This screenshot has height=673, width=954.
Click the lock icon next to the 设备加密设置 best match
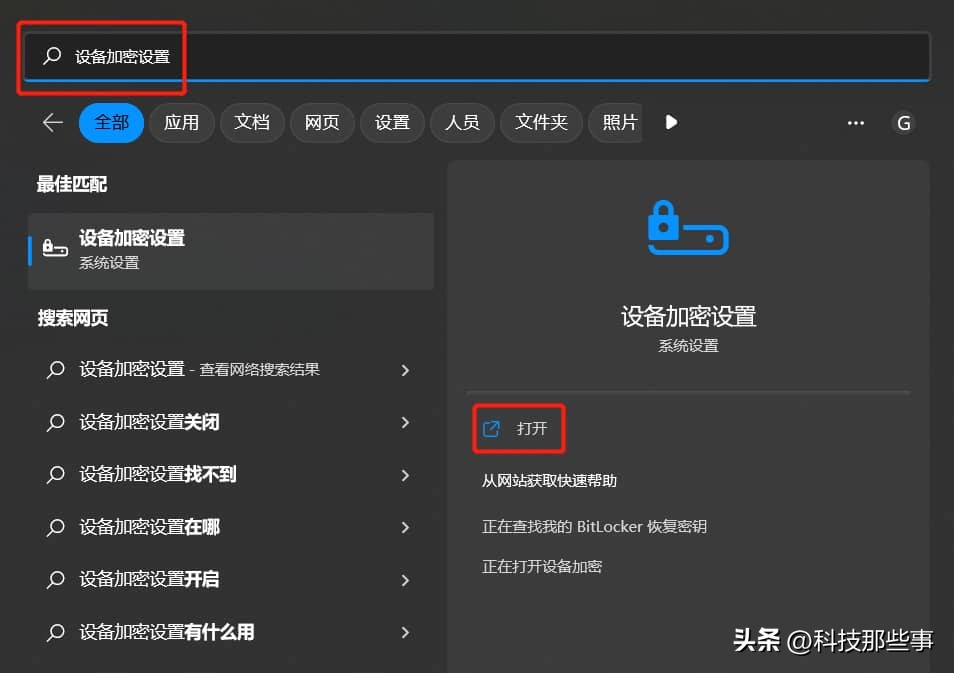55,246
